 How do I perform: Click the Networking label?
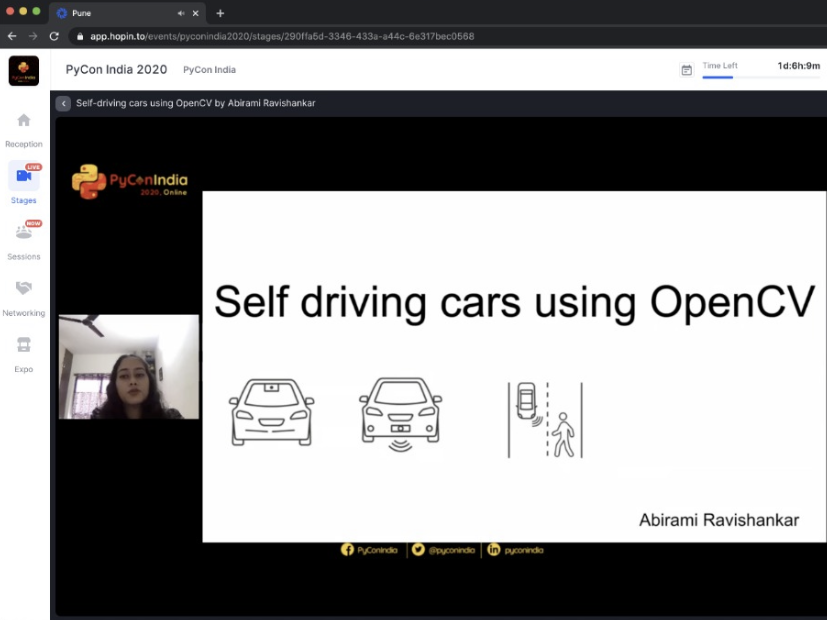click(x=24, y=313)
